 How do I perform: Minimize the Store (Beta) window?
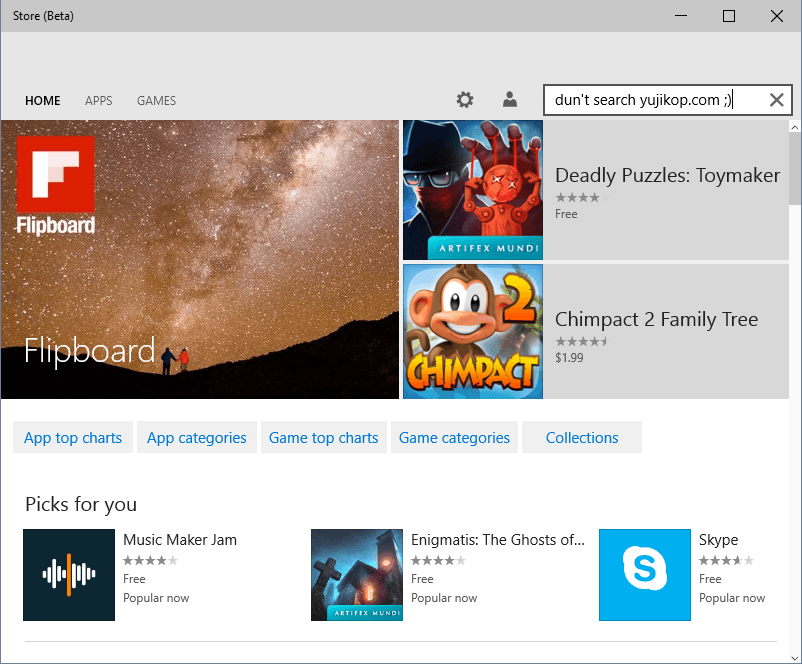[681, 16]
